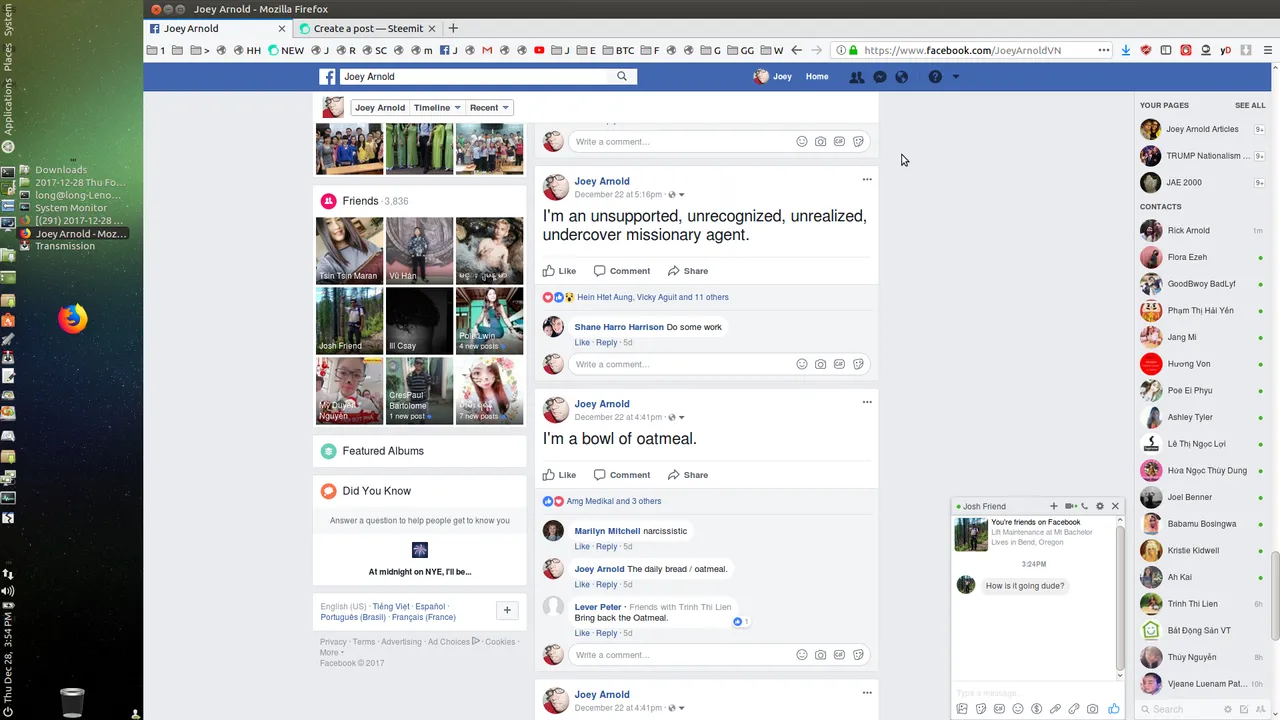
Task: Click the contacts sidebar scrollbar
Action: point(1274,595)
